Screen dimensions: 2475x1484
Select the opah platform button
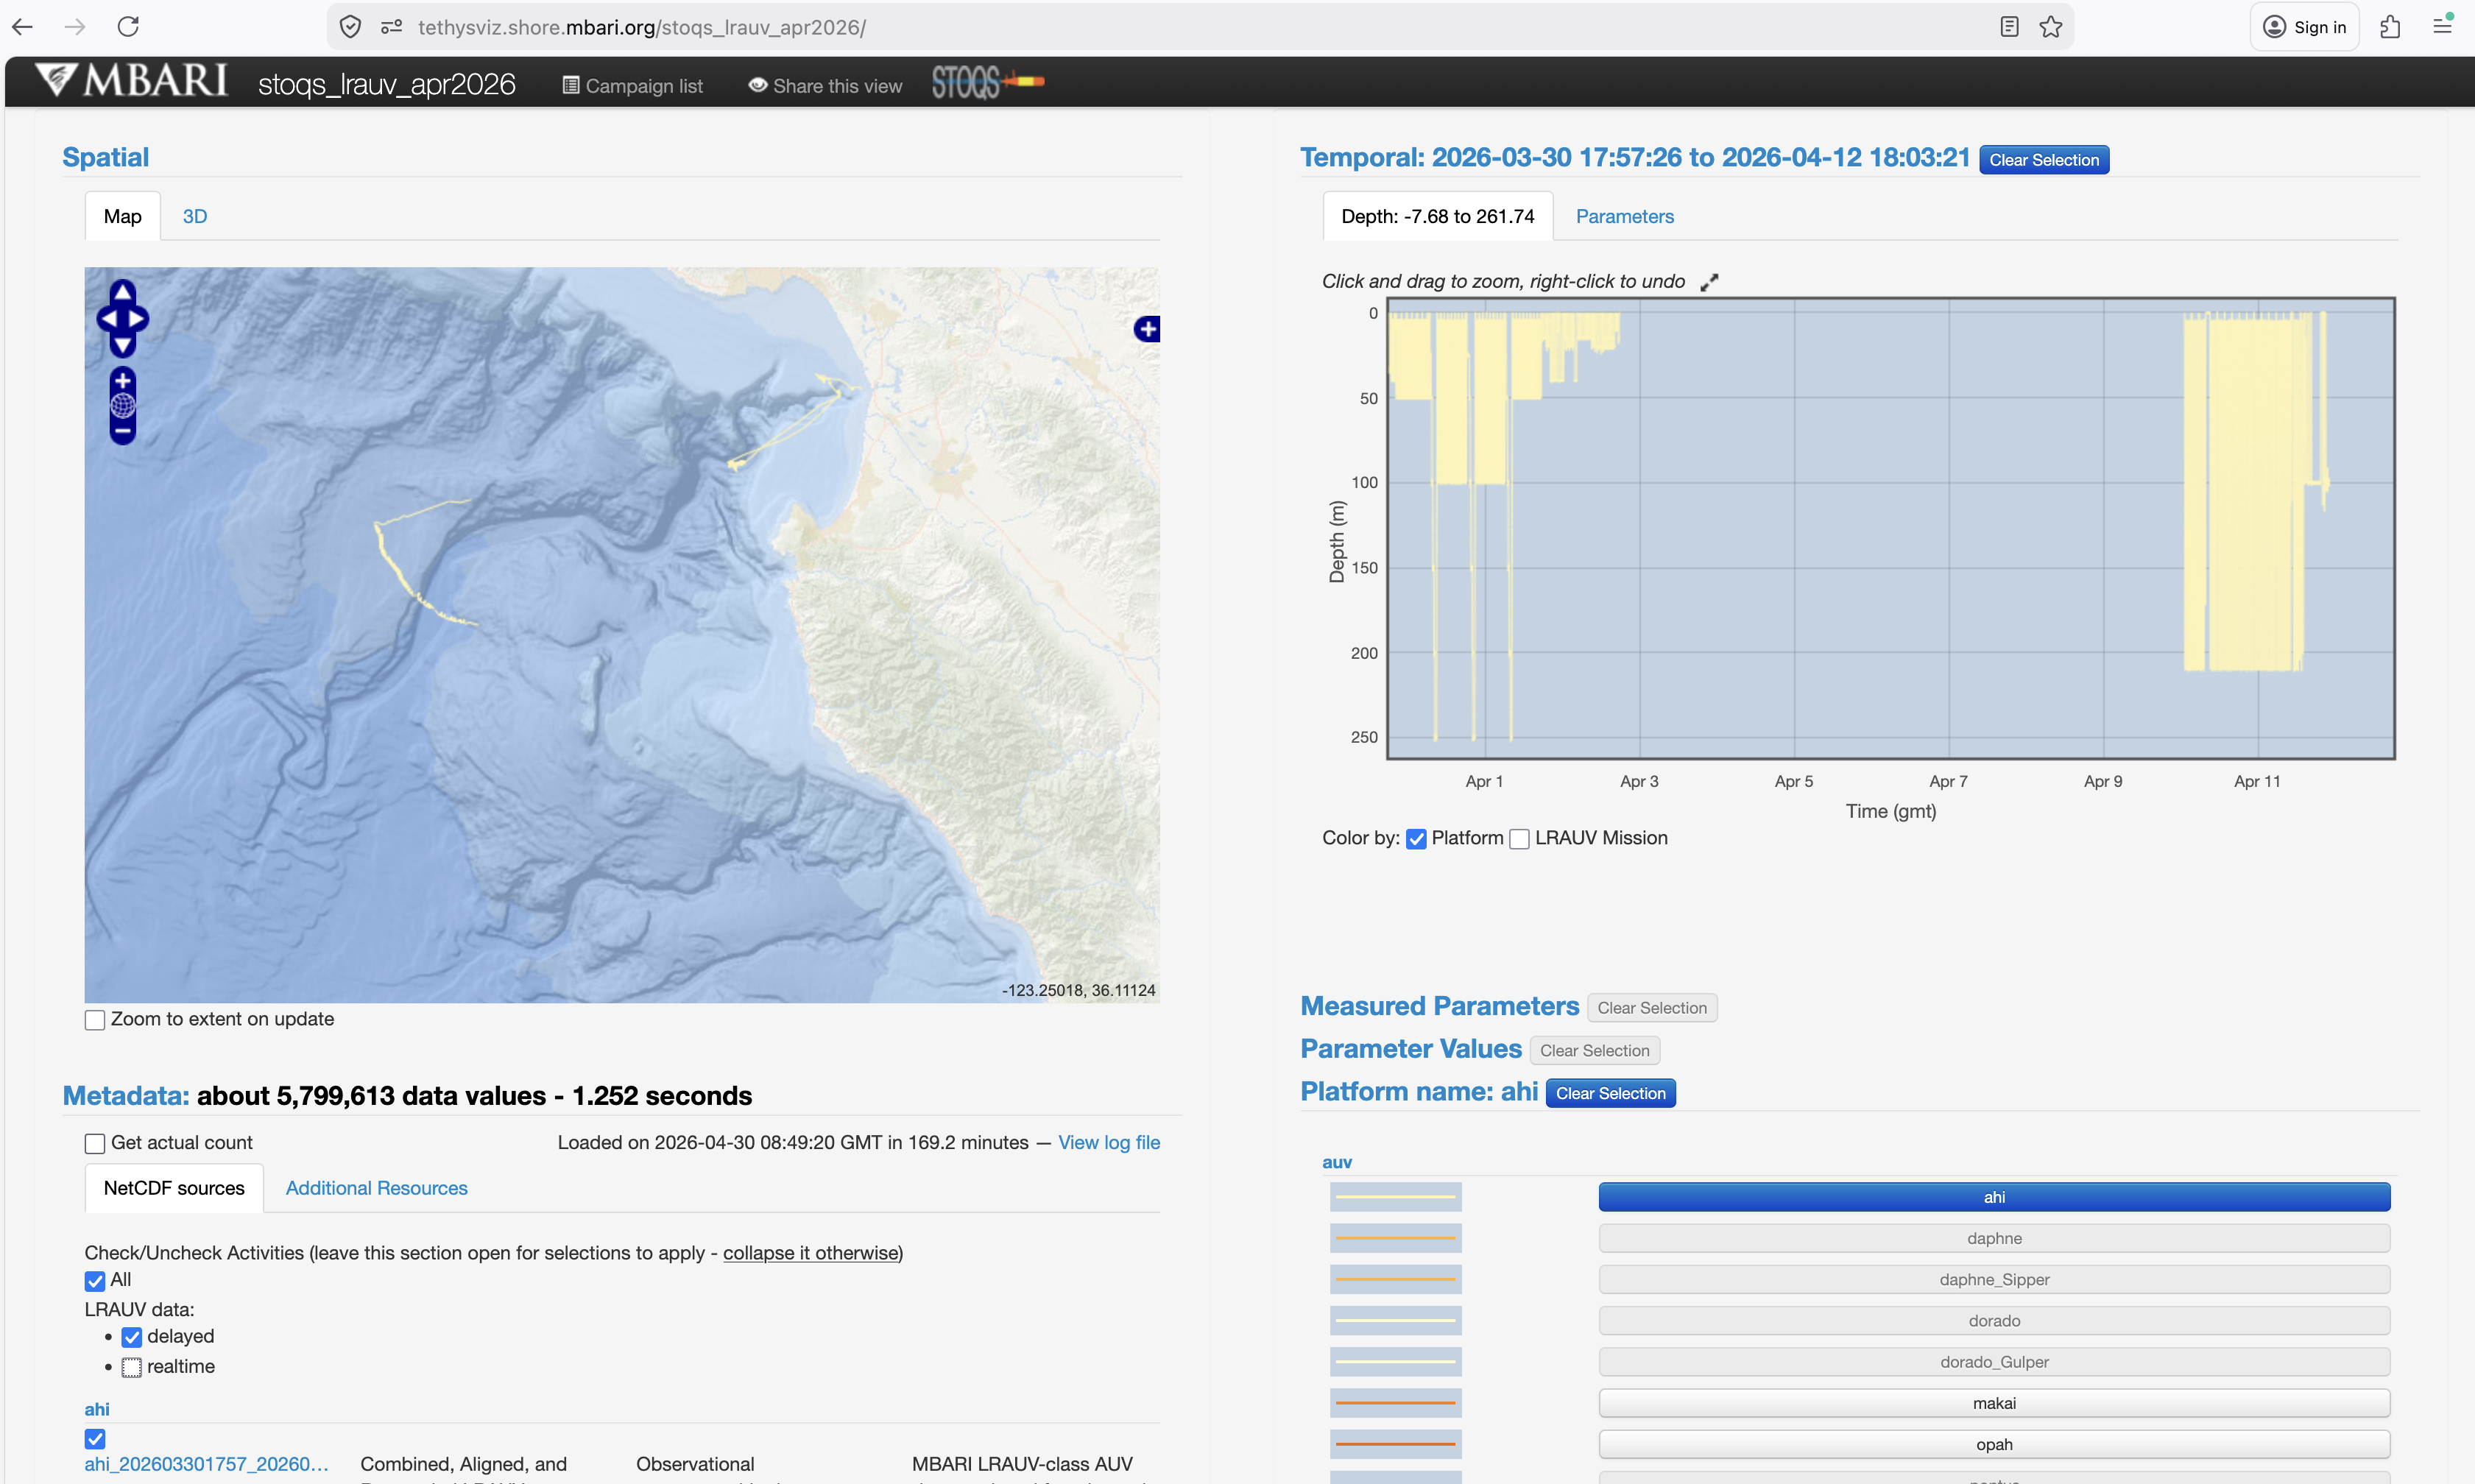[x=1994, y=1444]
